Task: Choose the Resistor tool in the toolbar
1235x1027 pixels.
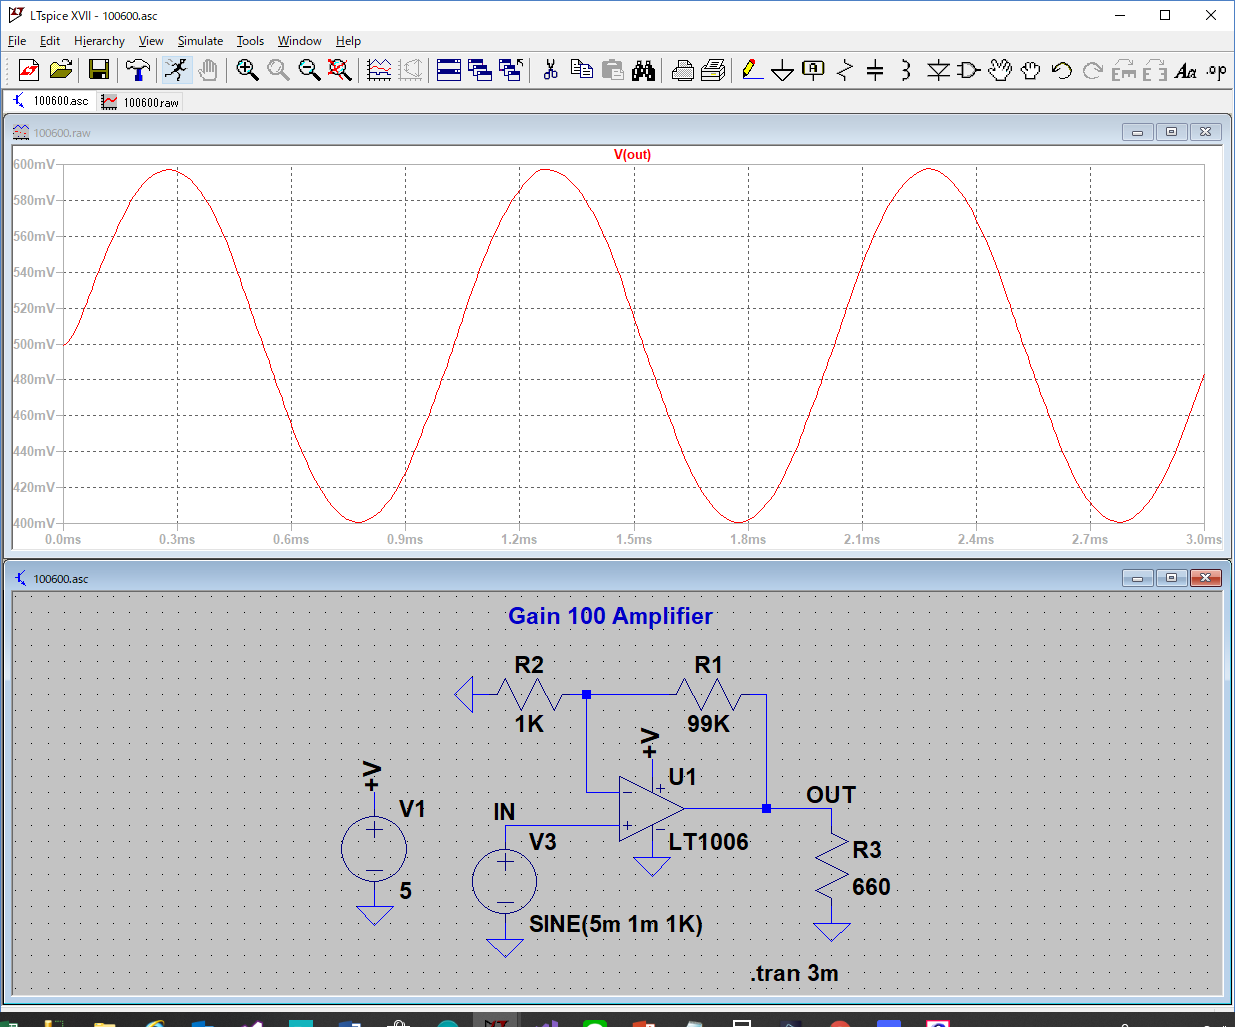Action: (x=845, y=70)
